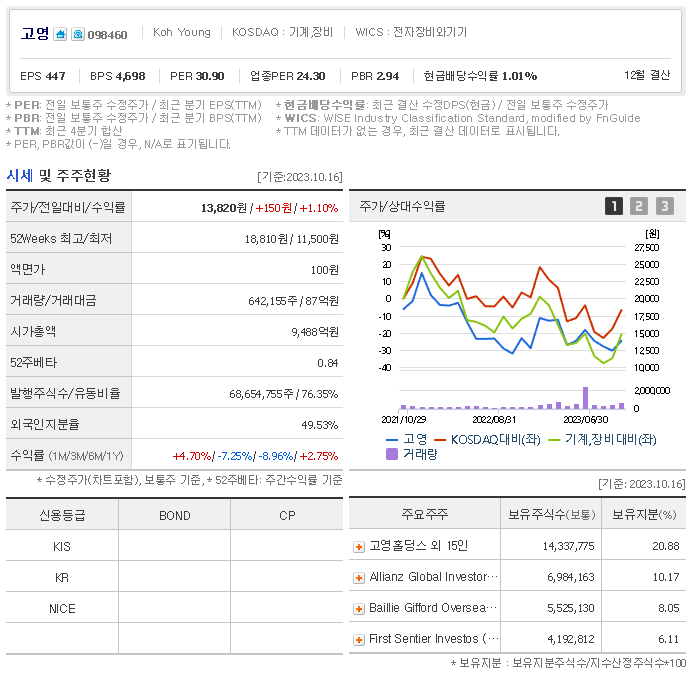Screen dimensions: 691x676
Task: Select 68,654,755주 / 76.35% value
Action: [283, 394]
